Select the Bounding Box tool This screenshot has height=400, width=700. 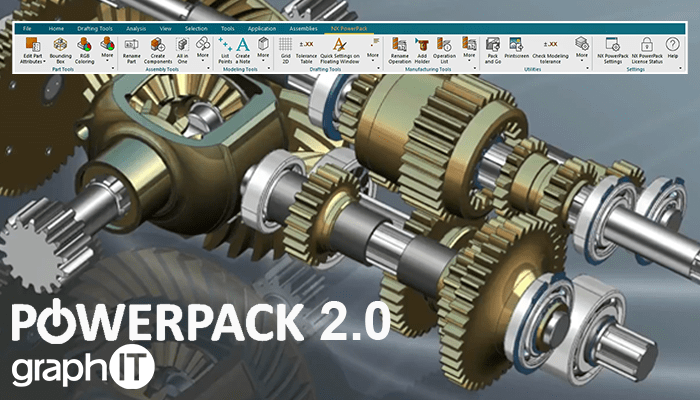pos(60,50)
